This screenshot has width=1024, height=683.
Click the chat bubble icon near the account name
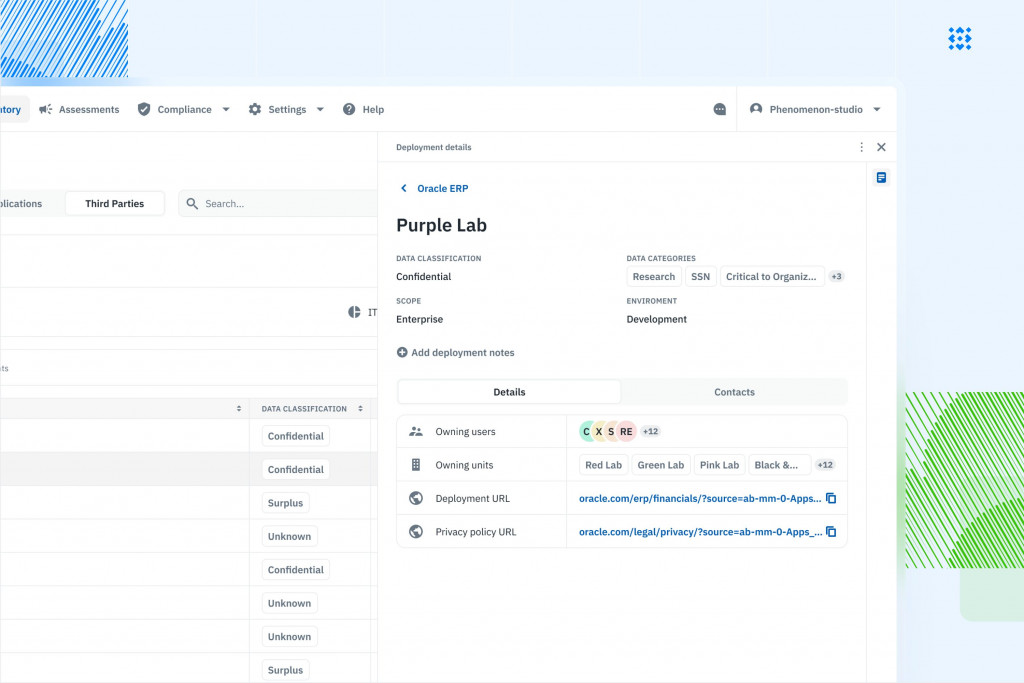720,109
